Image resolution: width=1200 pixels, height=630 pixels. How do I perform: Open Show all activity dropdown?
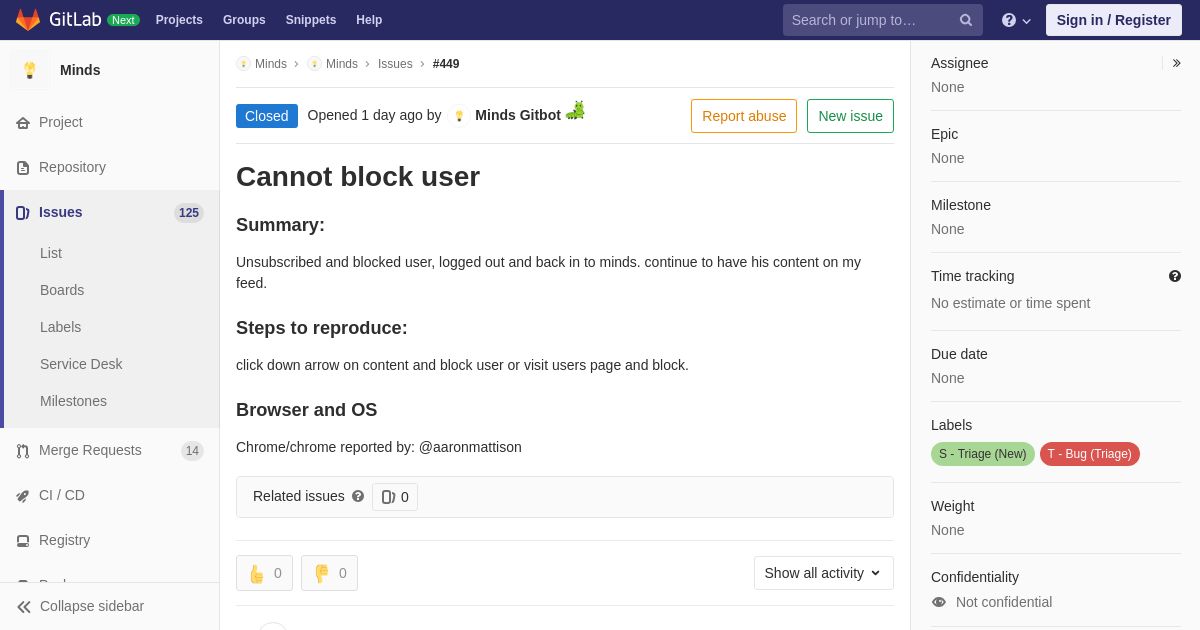coord(824,573)
